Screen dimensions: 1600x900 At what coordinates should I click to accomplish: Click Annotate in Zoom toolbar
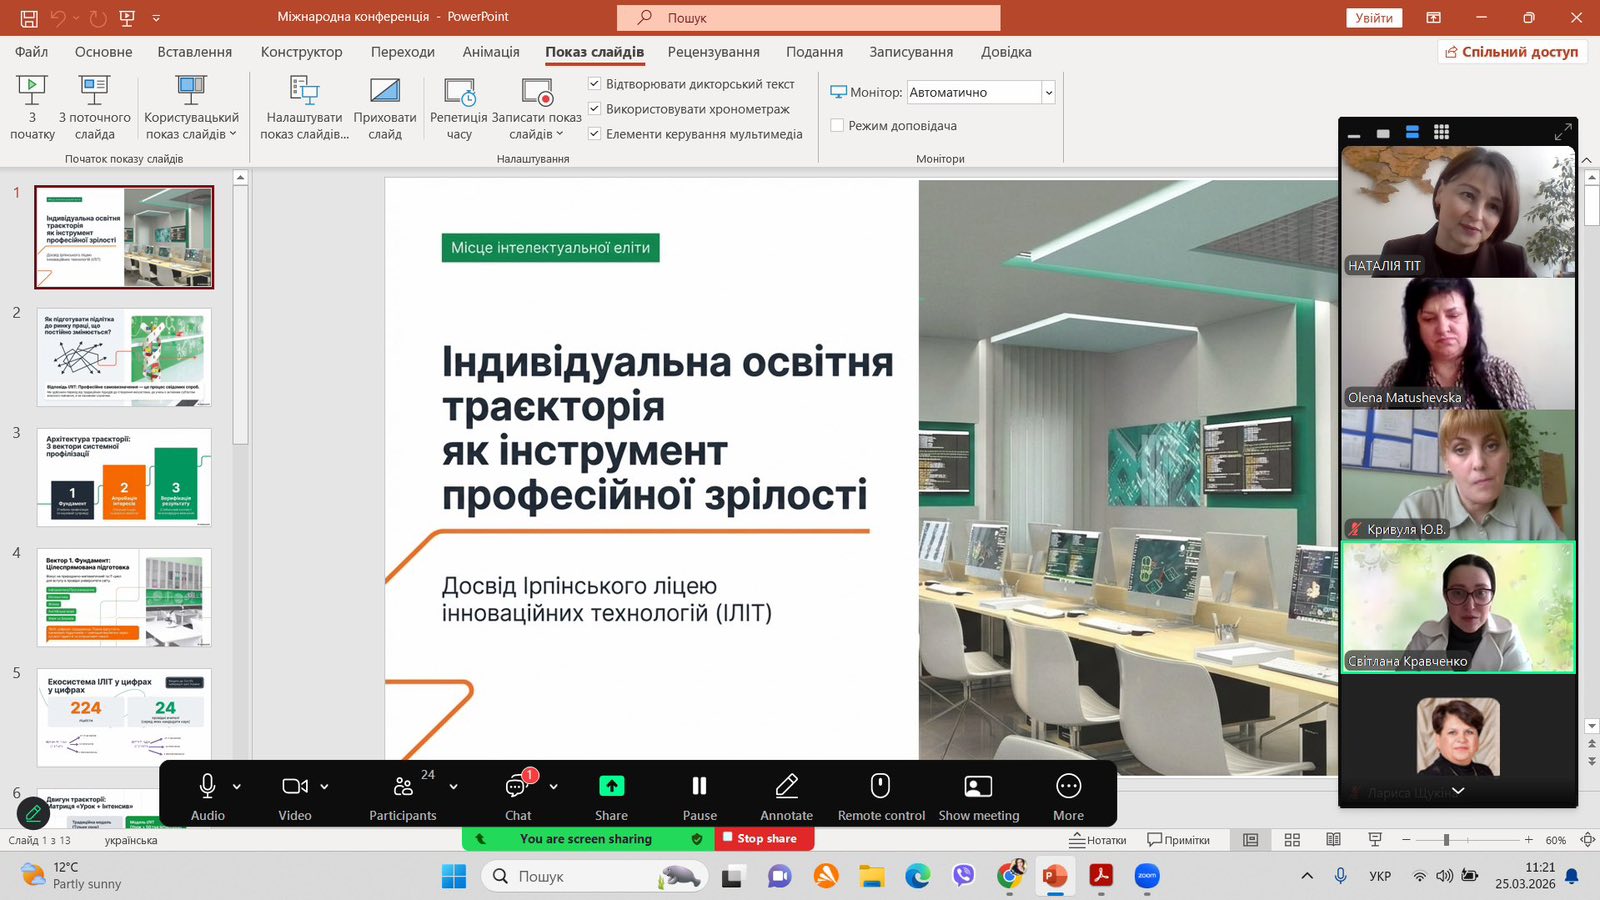(x=786, y=796)
